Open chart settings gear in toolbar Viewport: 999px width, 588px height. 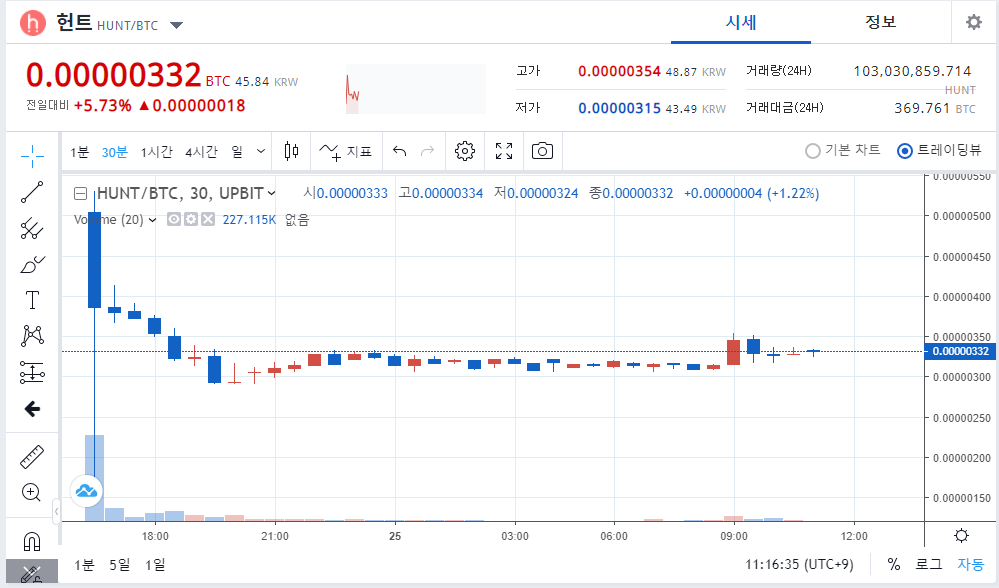[x=465, y=151]
